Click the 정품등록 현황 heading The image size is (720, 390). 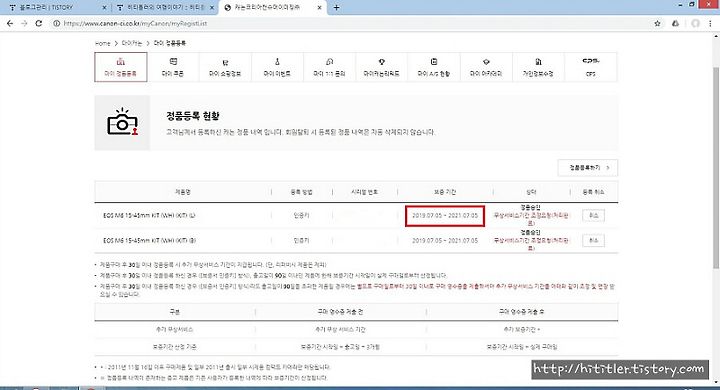point(193,116)
